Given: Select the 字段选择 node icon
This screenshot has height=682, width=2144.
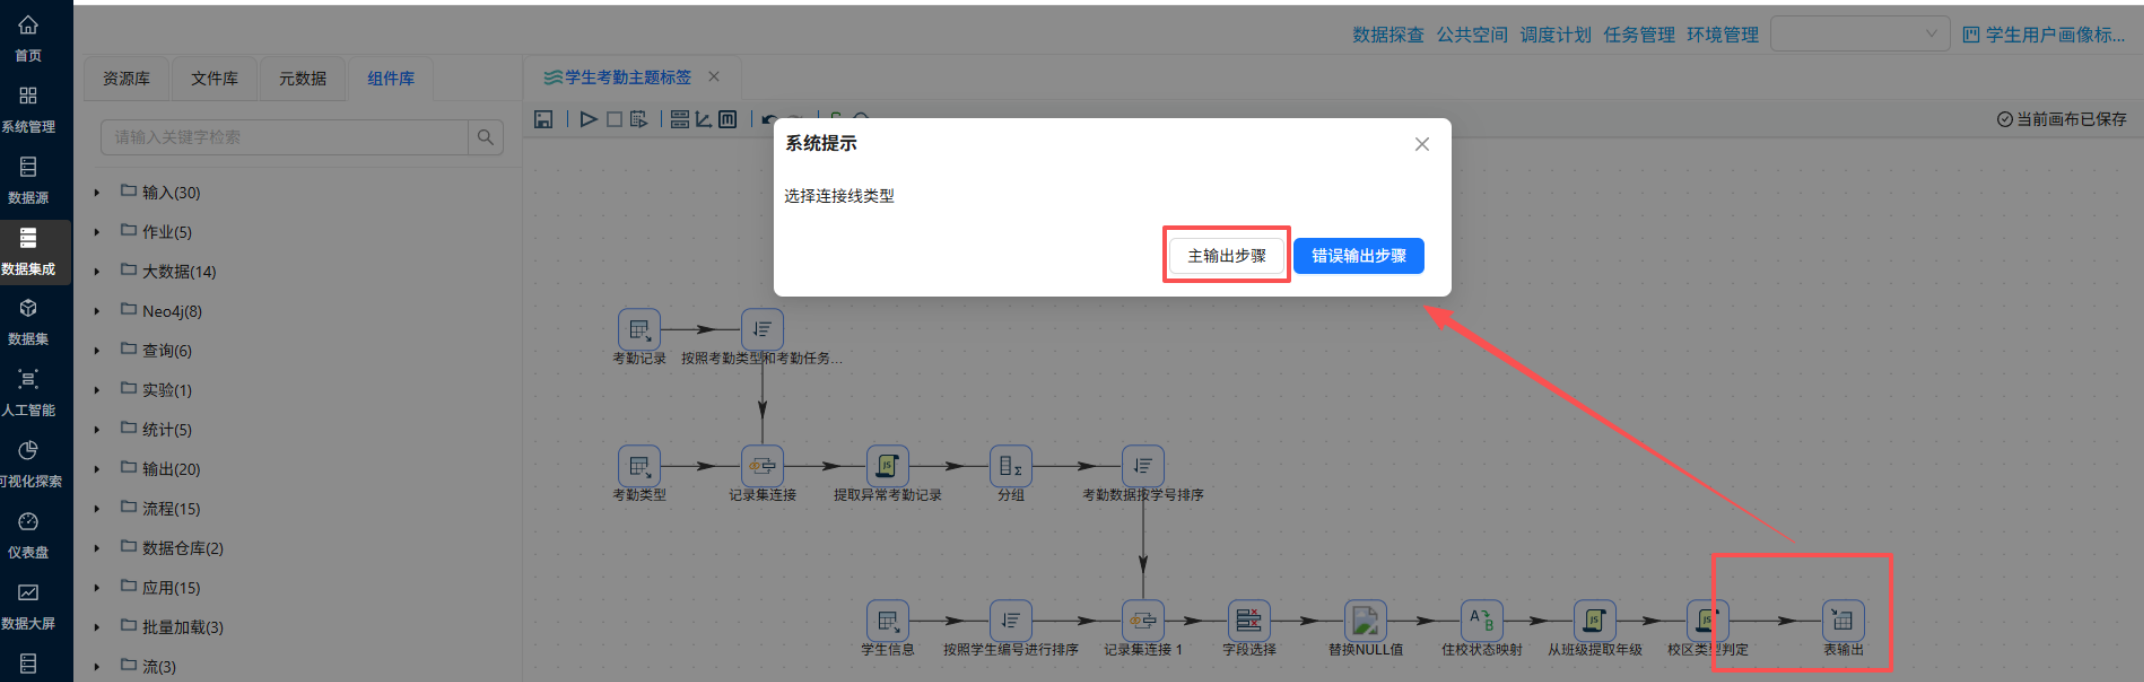Looking at the screenshot, I should (1248, 621).
